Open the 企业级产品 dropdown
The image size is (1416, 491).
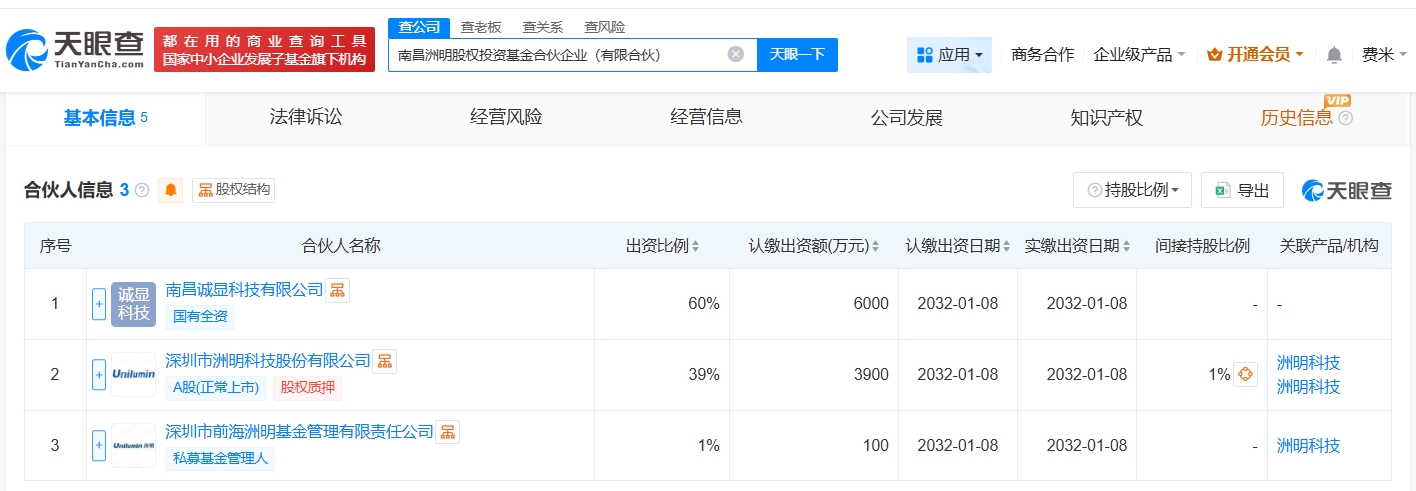pos(1139,55)
